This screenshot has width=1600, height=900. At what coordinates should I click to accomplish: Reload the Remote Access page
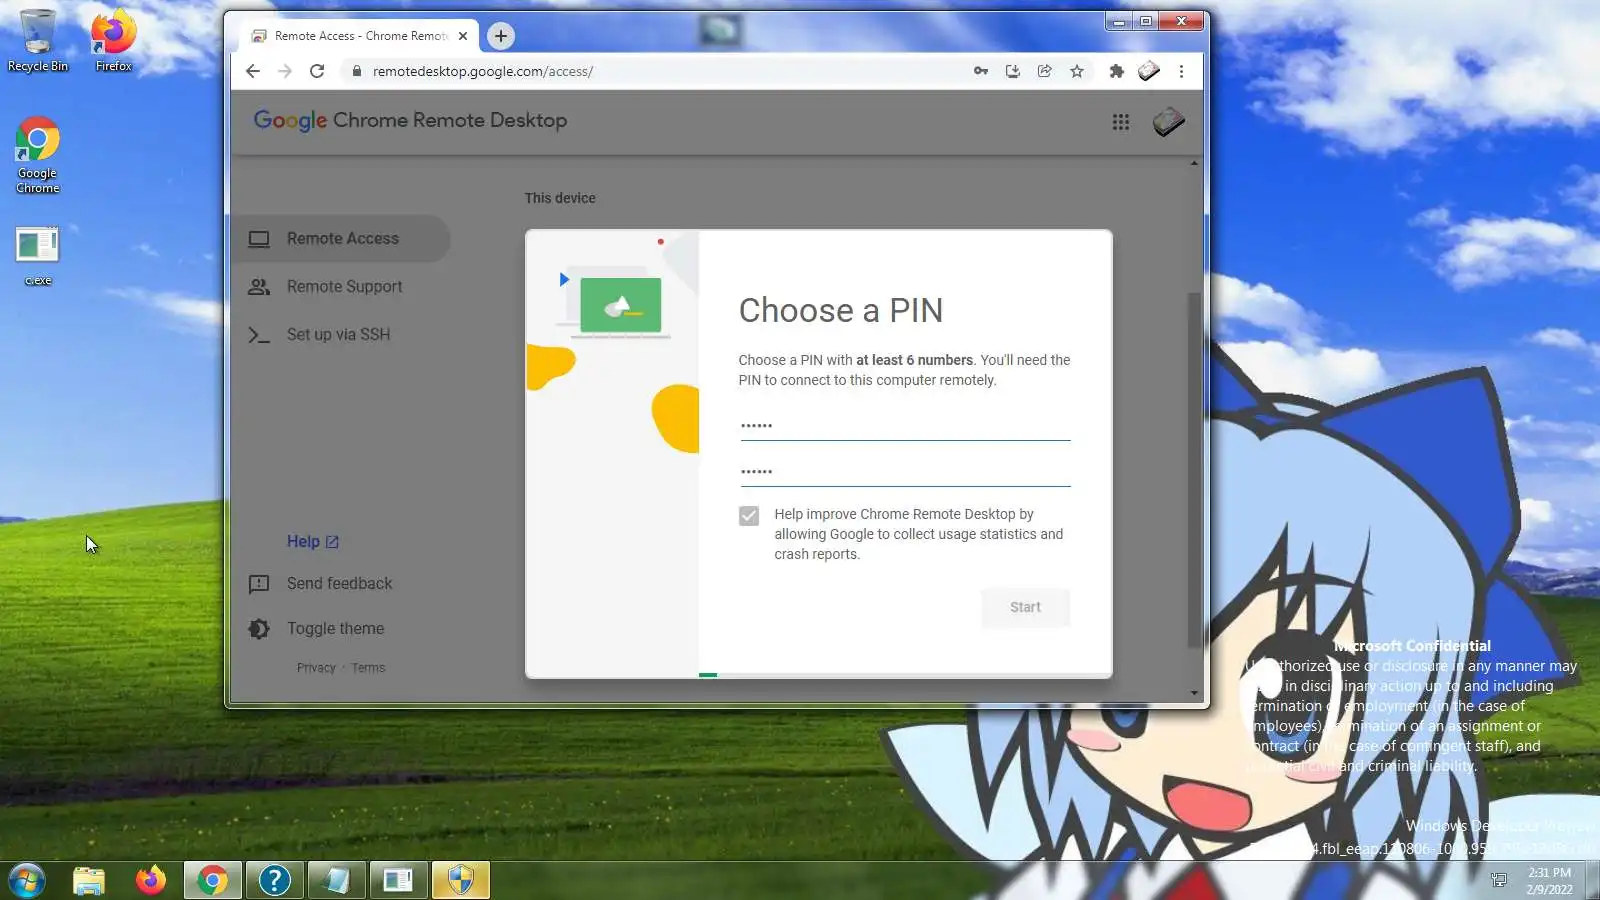[x=317, y=71]
